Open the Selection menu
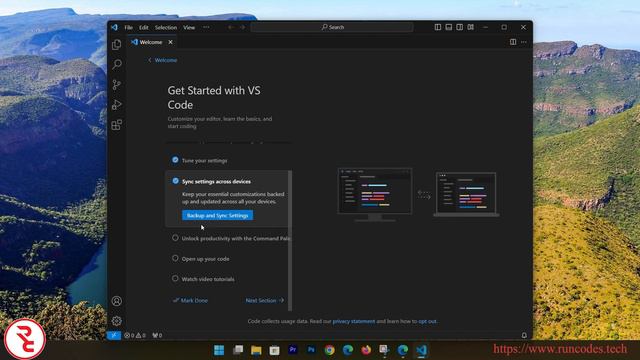This screenshot has width=640, height=360. tap(166, 27)
